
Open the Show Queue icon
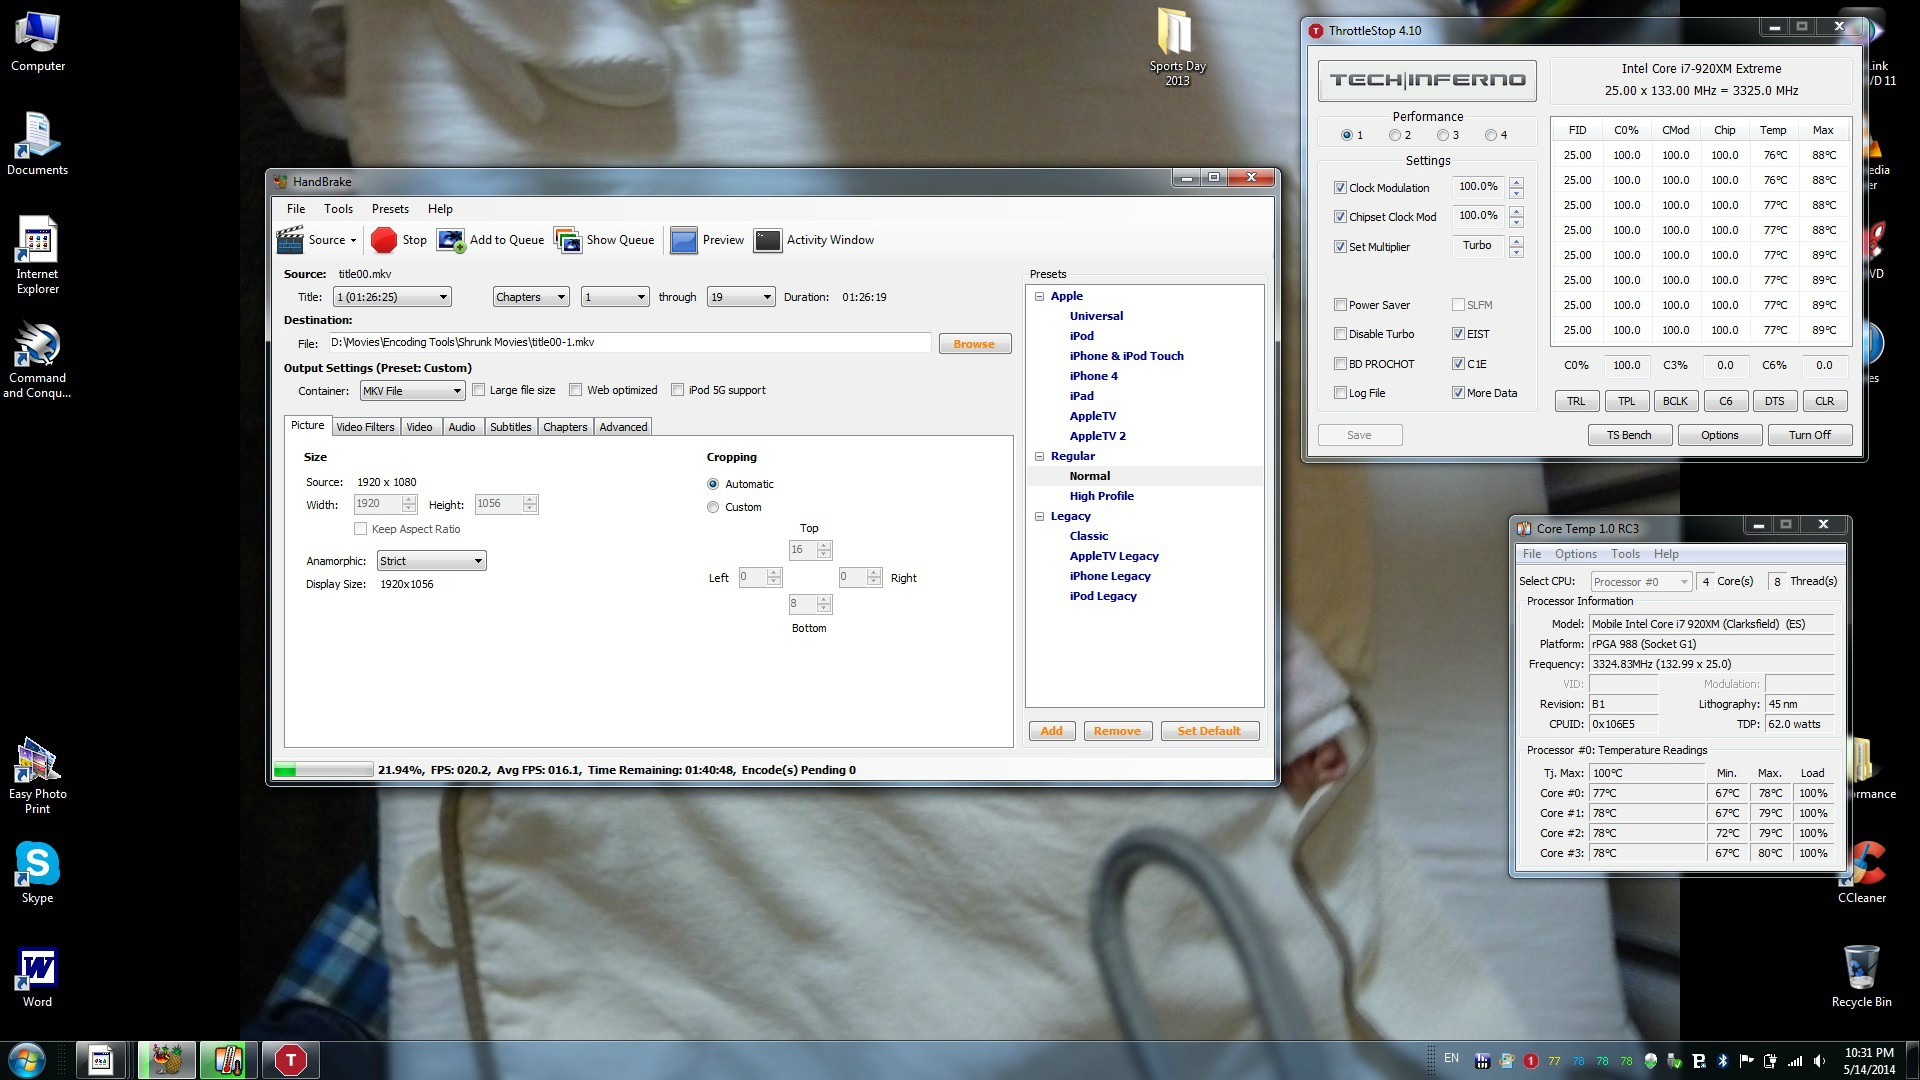568,240
